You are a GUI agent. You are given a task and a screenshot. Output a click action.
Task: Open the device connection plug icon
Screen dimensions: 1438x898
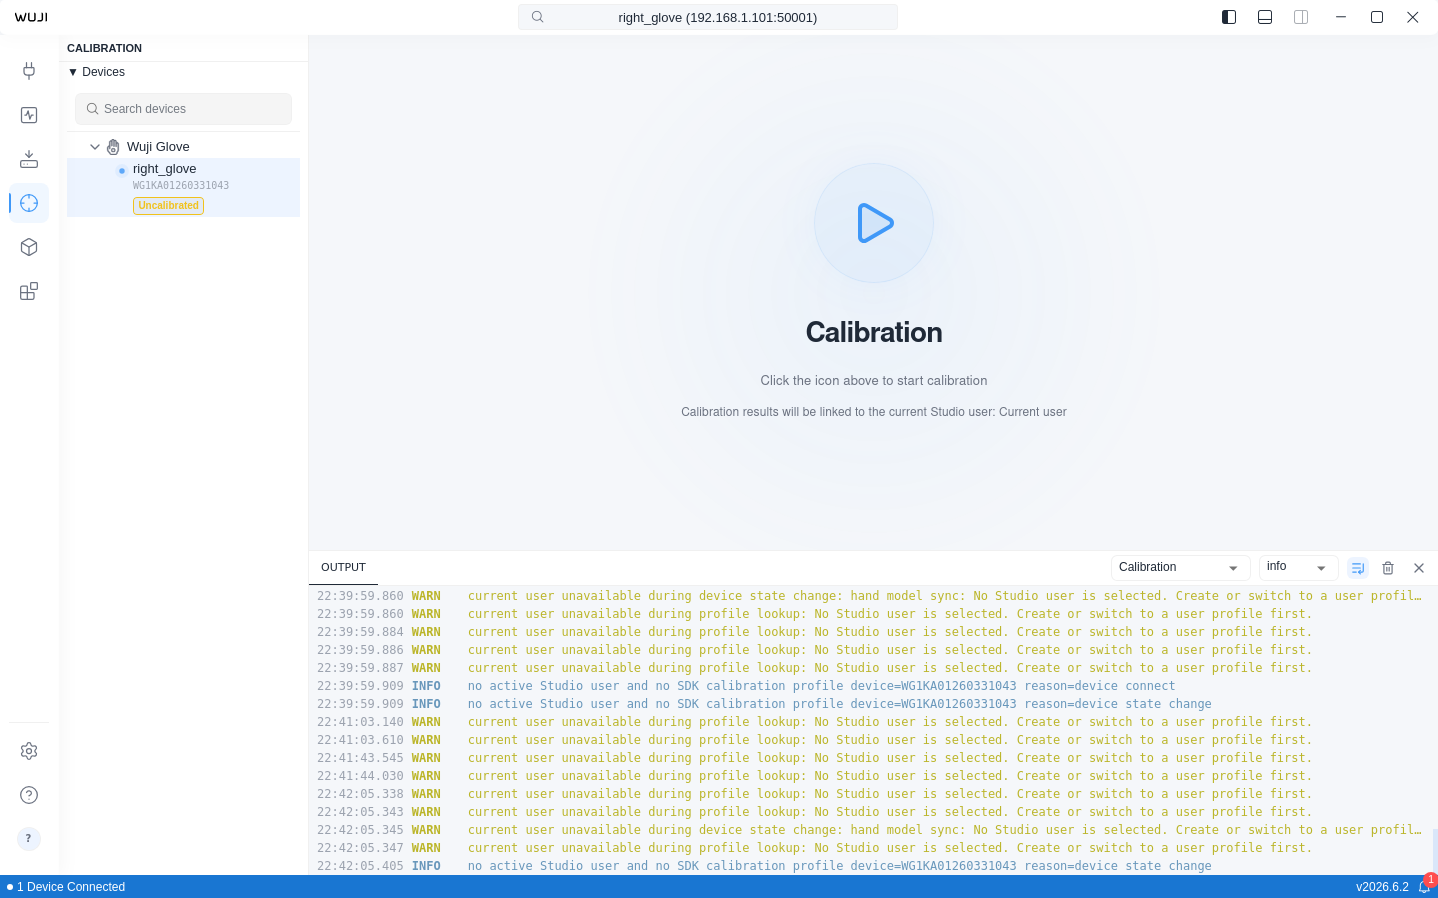[x=29, y=71]
